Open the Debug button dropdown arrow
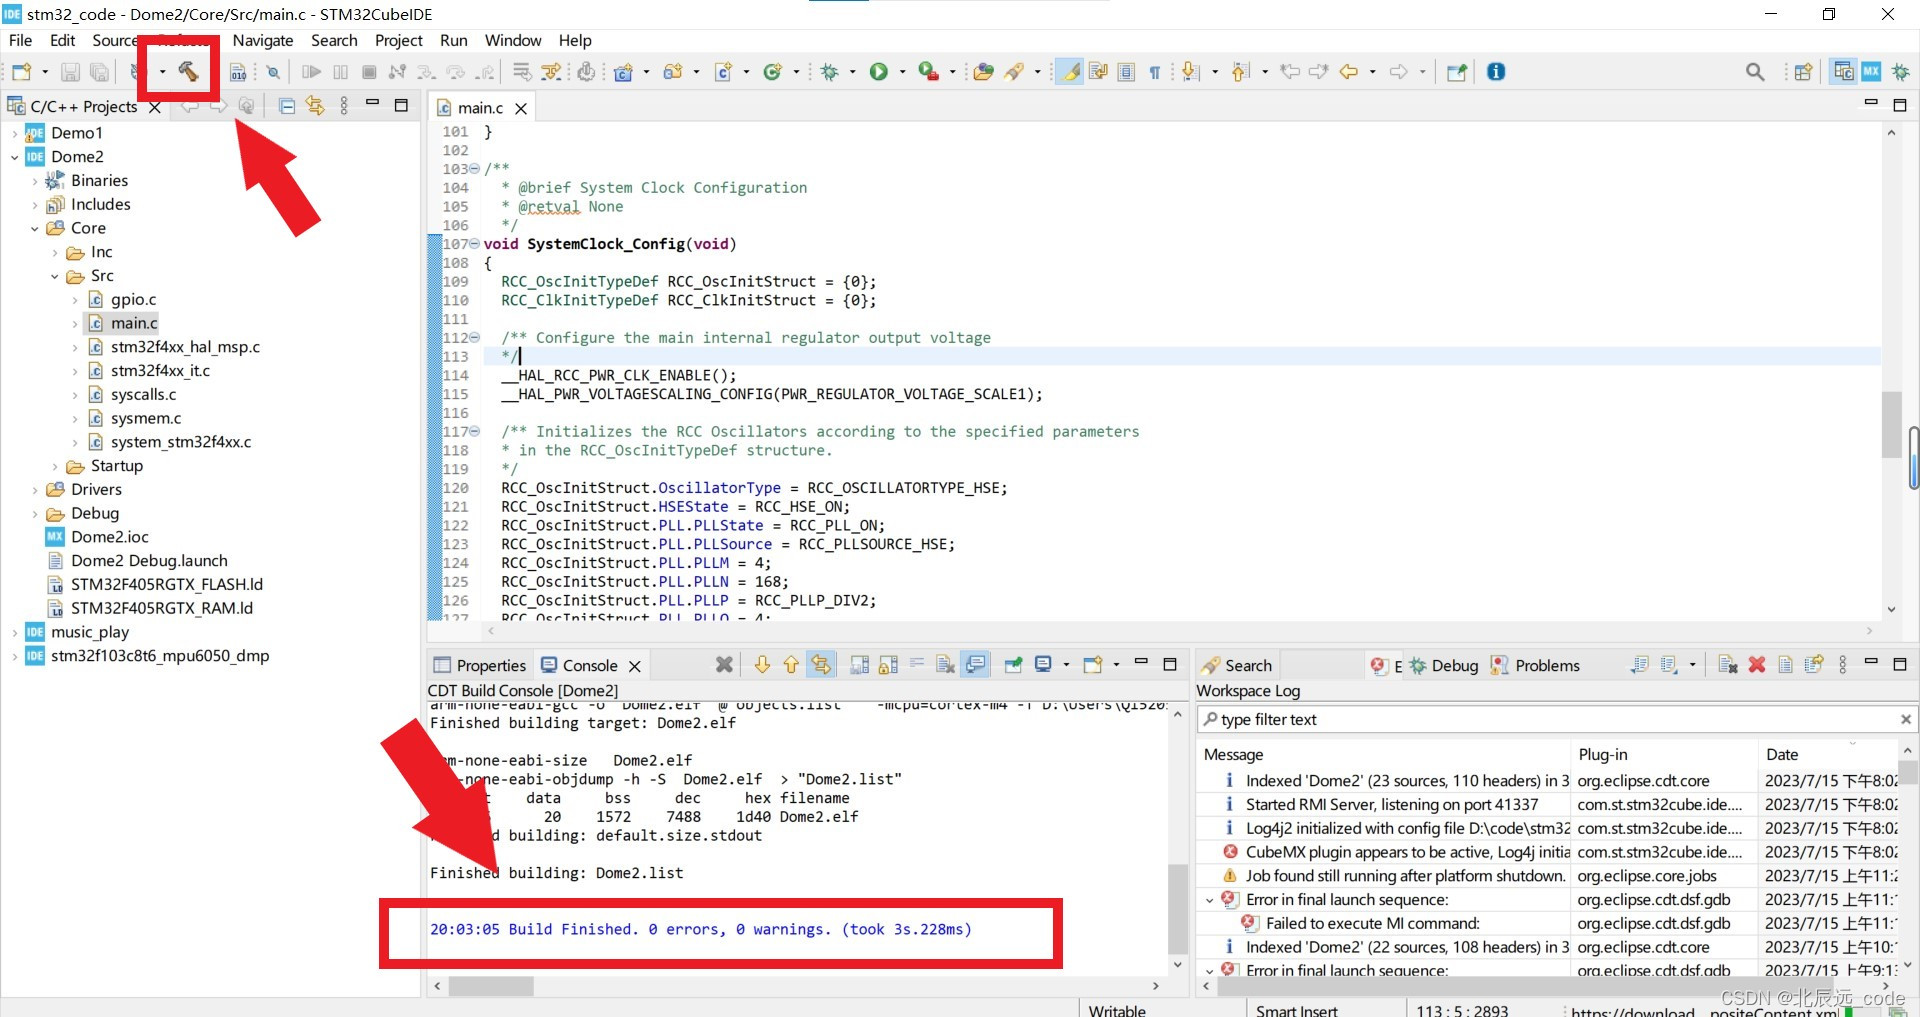The width and height of the screenshot is (1920, 1017). (852, 72)
